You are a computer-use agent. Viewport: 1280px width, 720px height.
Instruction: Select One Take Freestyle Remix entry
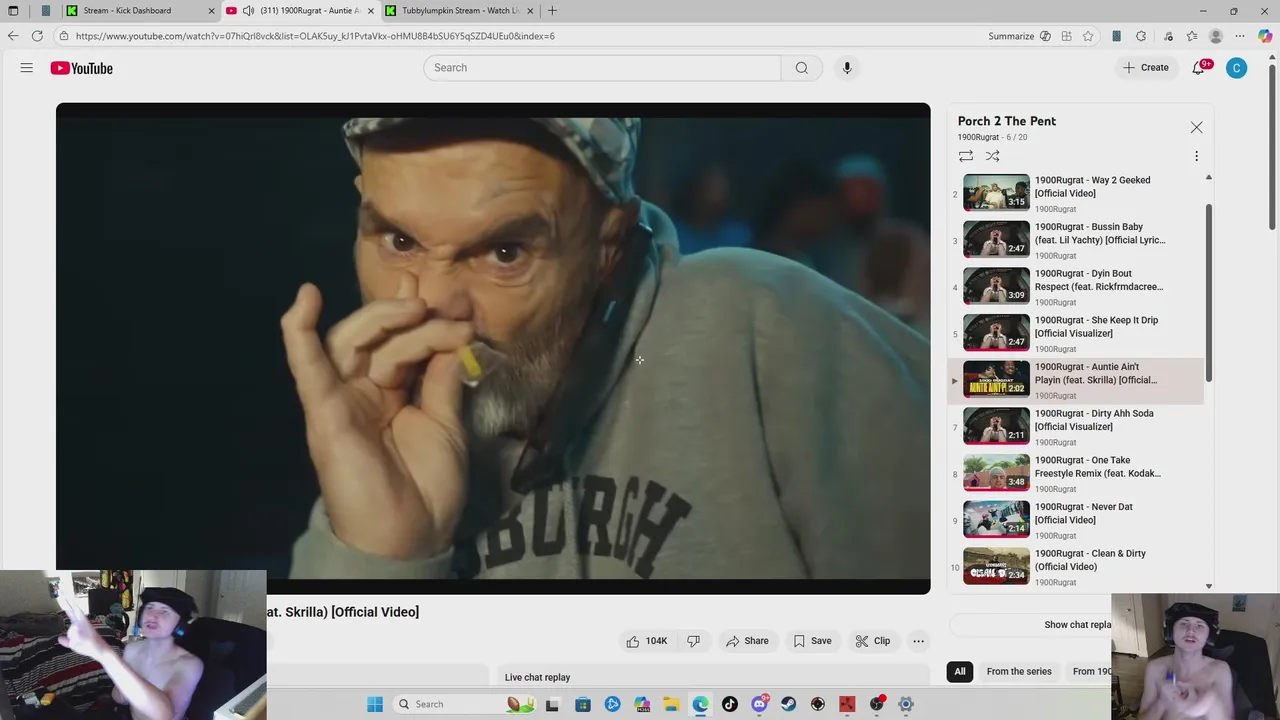[1076, 474]
